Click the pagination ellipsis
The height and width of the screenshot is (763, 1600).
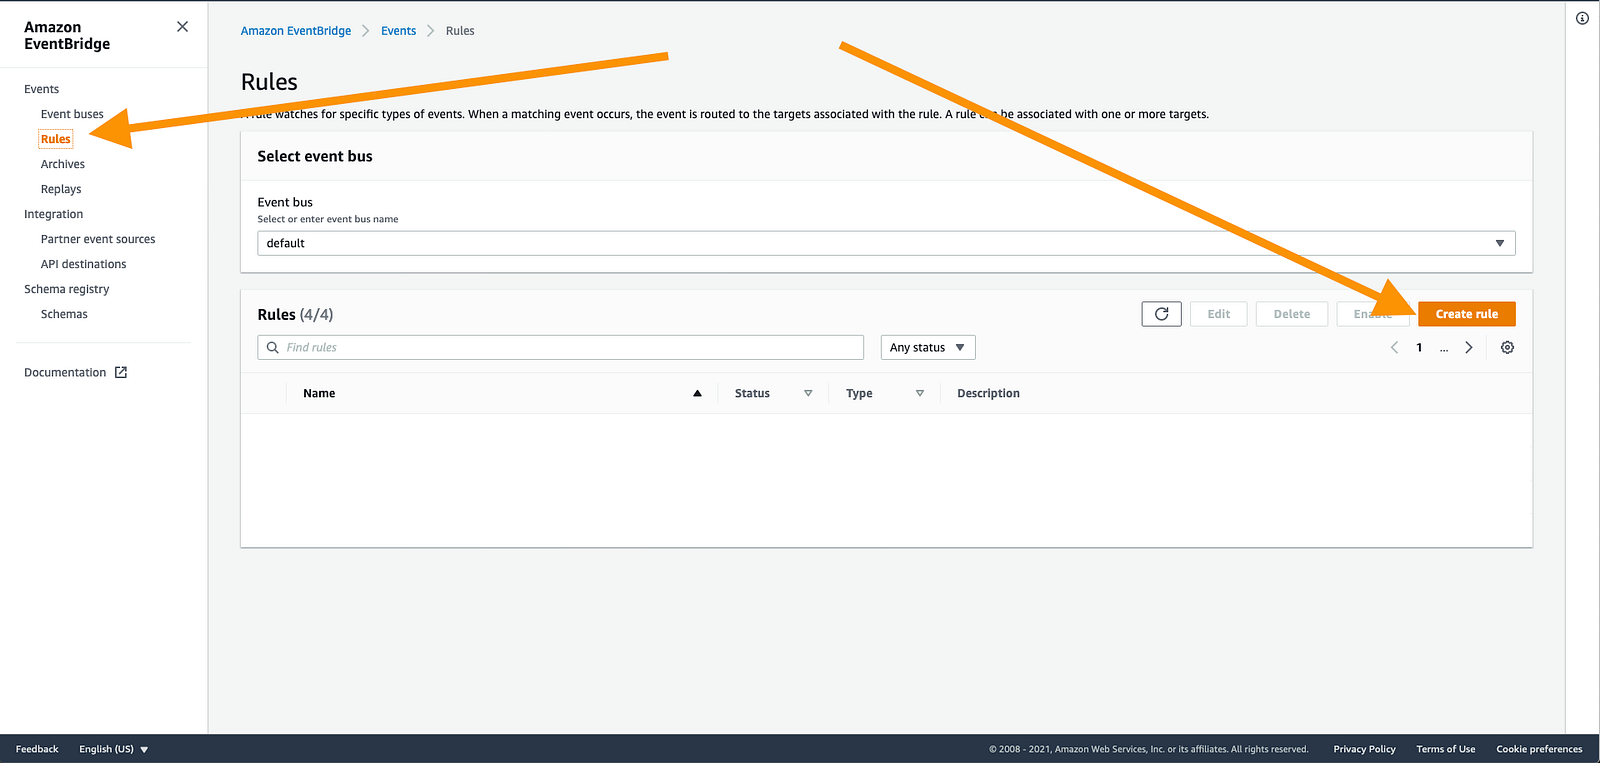pyautogui.click(x=1444, y=348)
